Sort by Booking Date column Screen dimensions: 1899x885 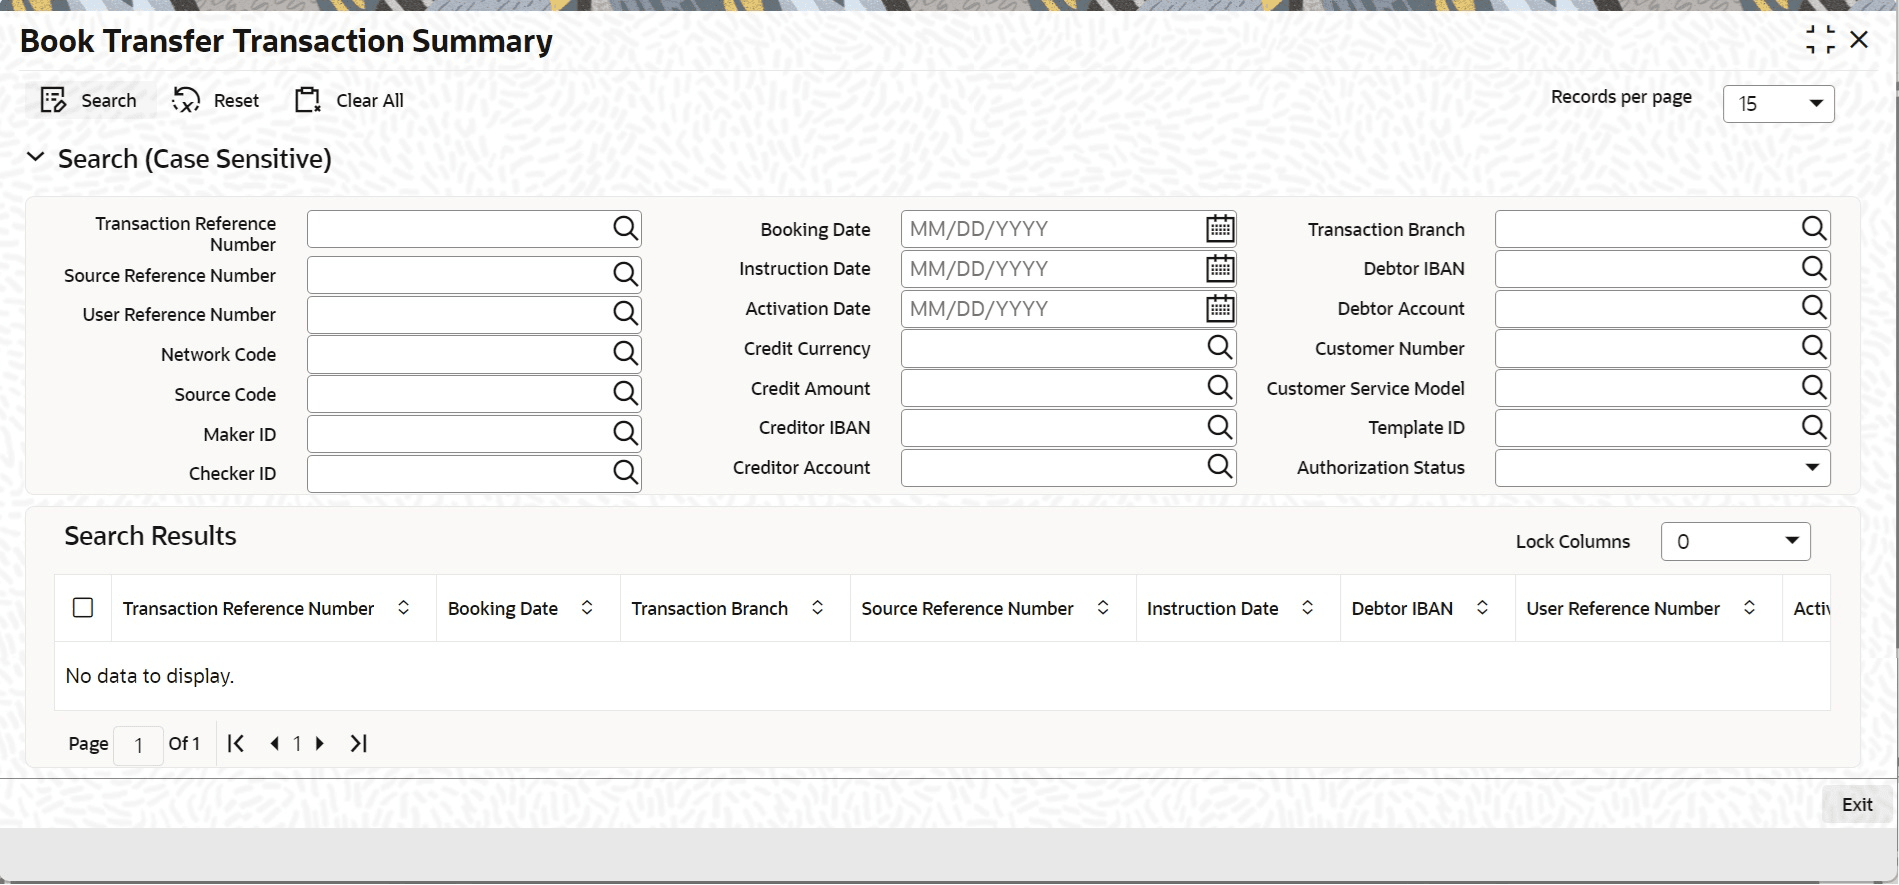587,608
